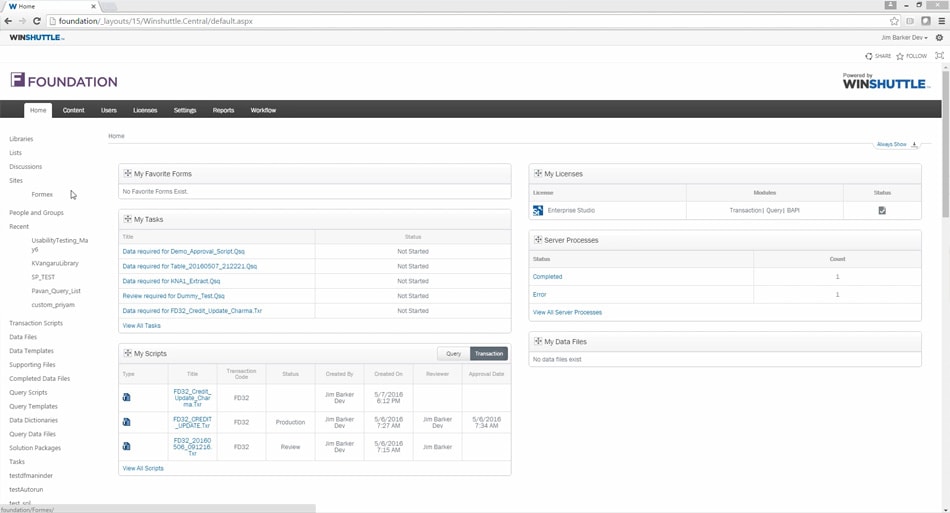Click the Share icon on the page
Image resolution: width=950 pixels, height=513 pixels.
coord(868,56)
